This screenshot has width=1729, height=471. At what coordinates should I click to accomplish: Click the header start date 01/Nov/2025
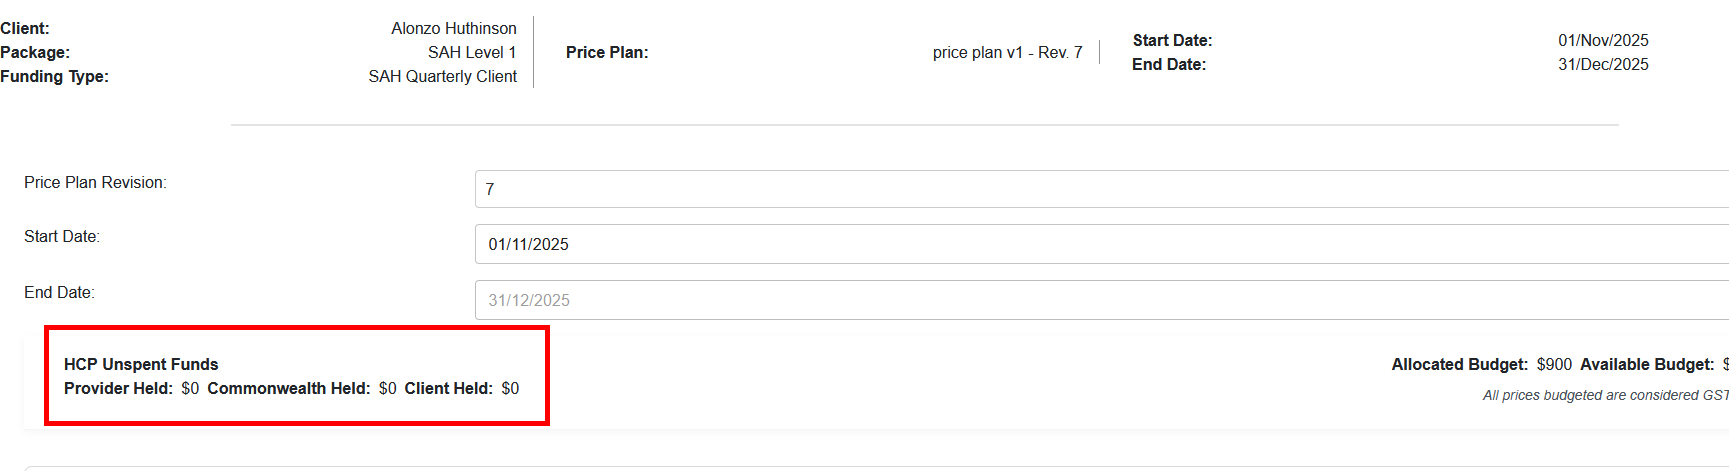click(x=1603, y=40)
